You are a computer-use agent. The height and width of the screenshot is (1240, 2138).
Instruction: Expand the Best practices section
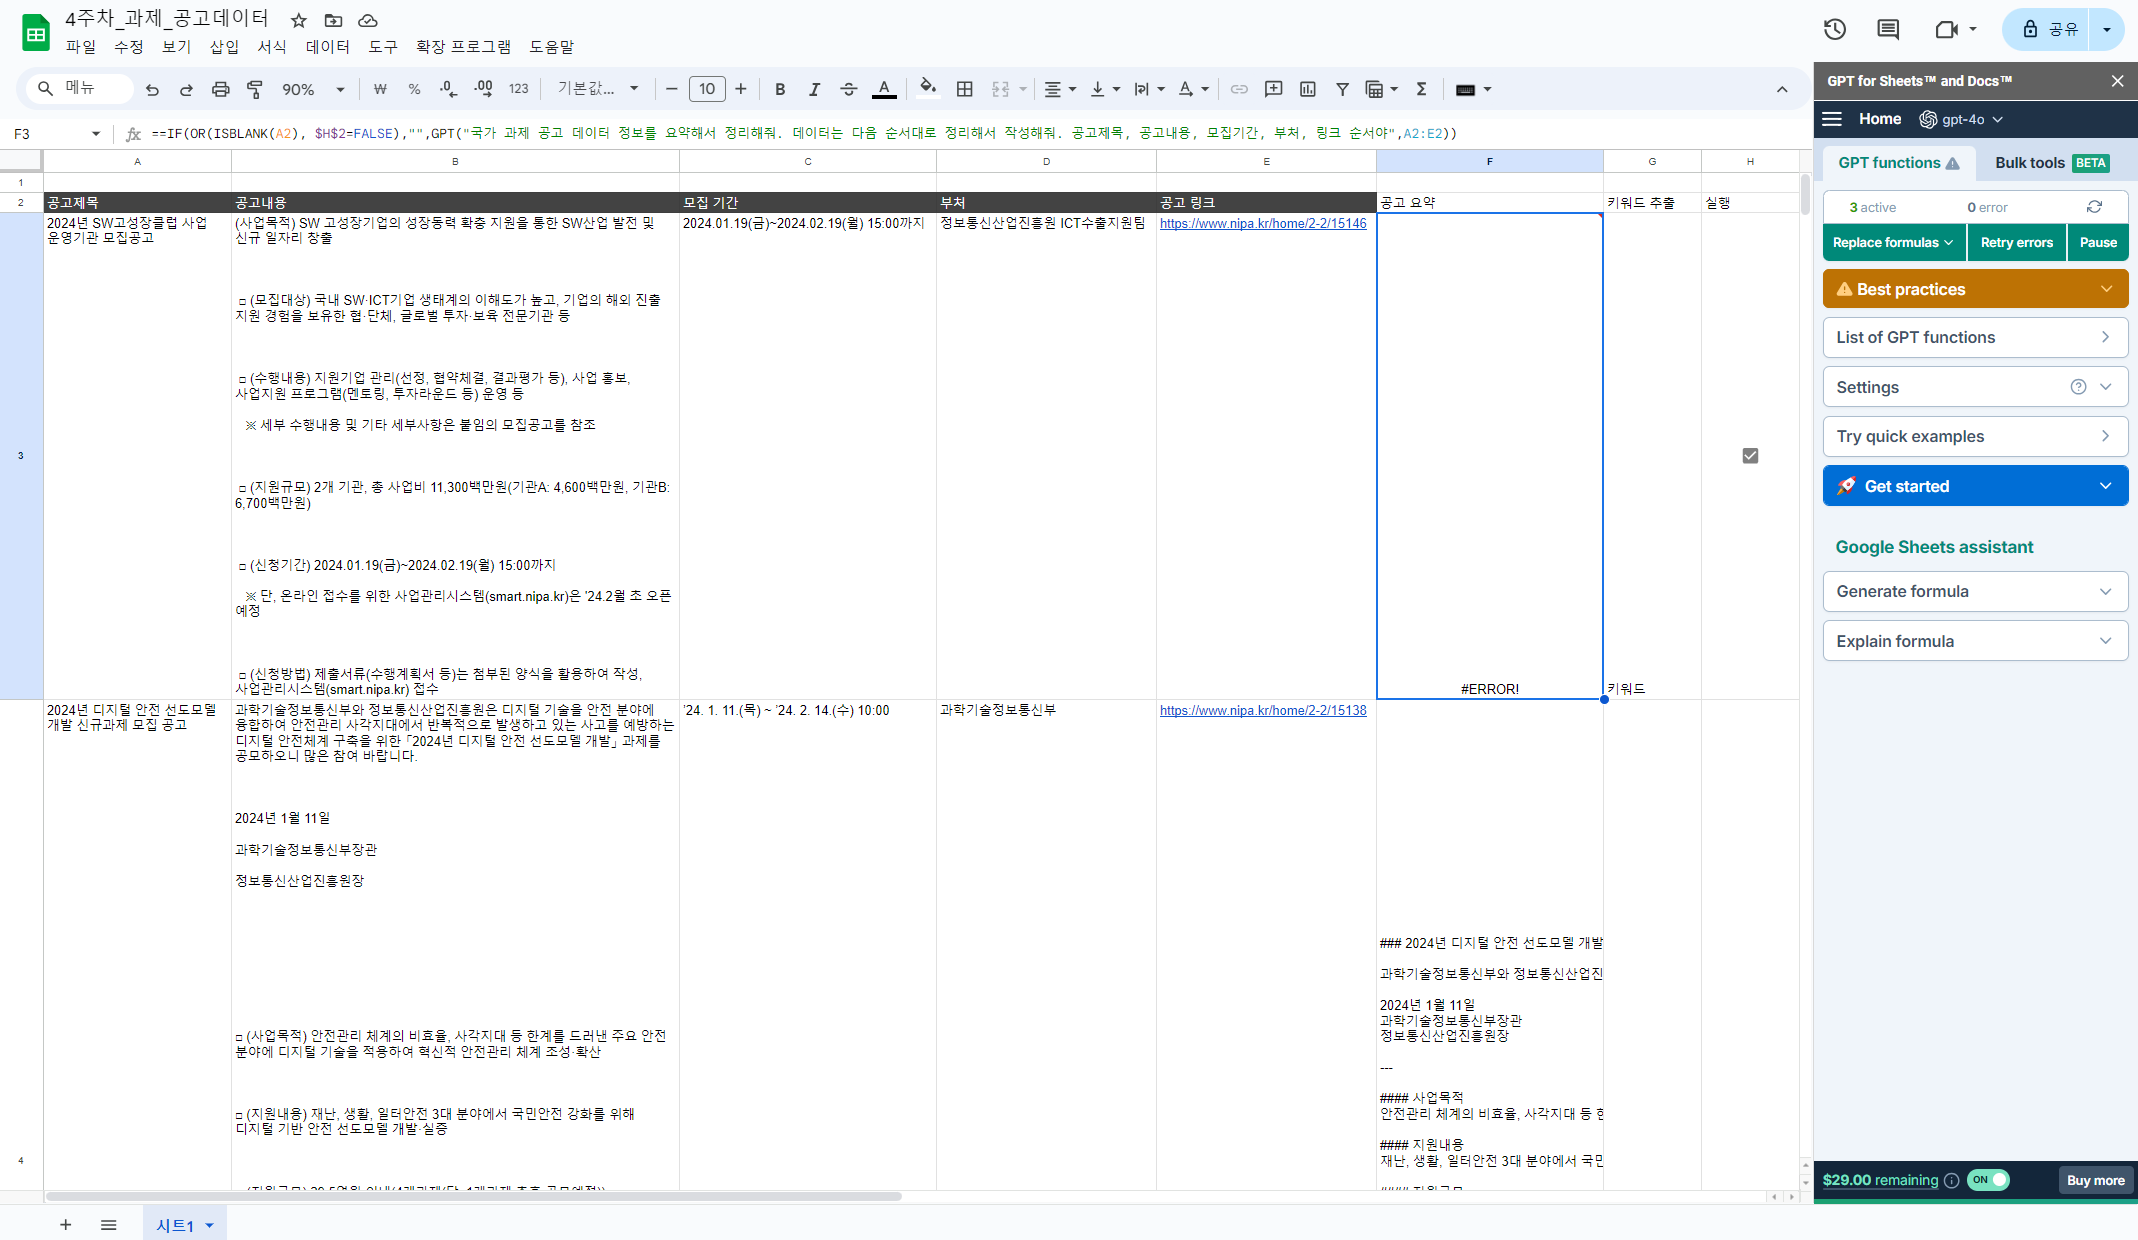1975,289
